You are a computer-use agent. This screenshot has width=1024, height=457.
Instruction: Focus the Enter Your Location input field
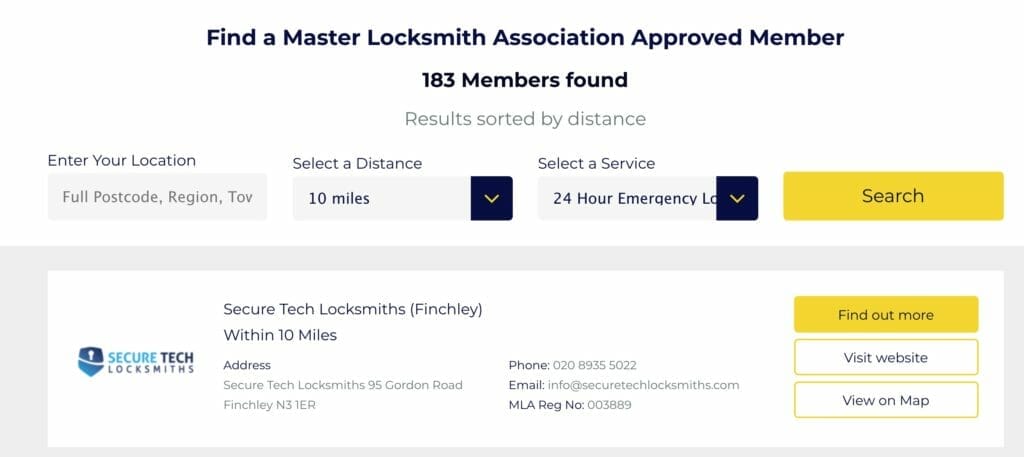(157, 197)
